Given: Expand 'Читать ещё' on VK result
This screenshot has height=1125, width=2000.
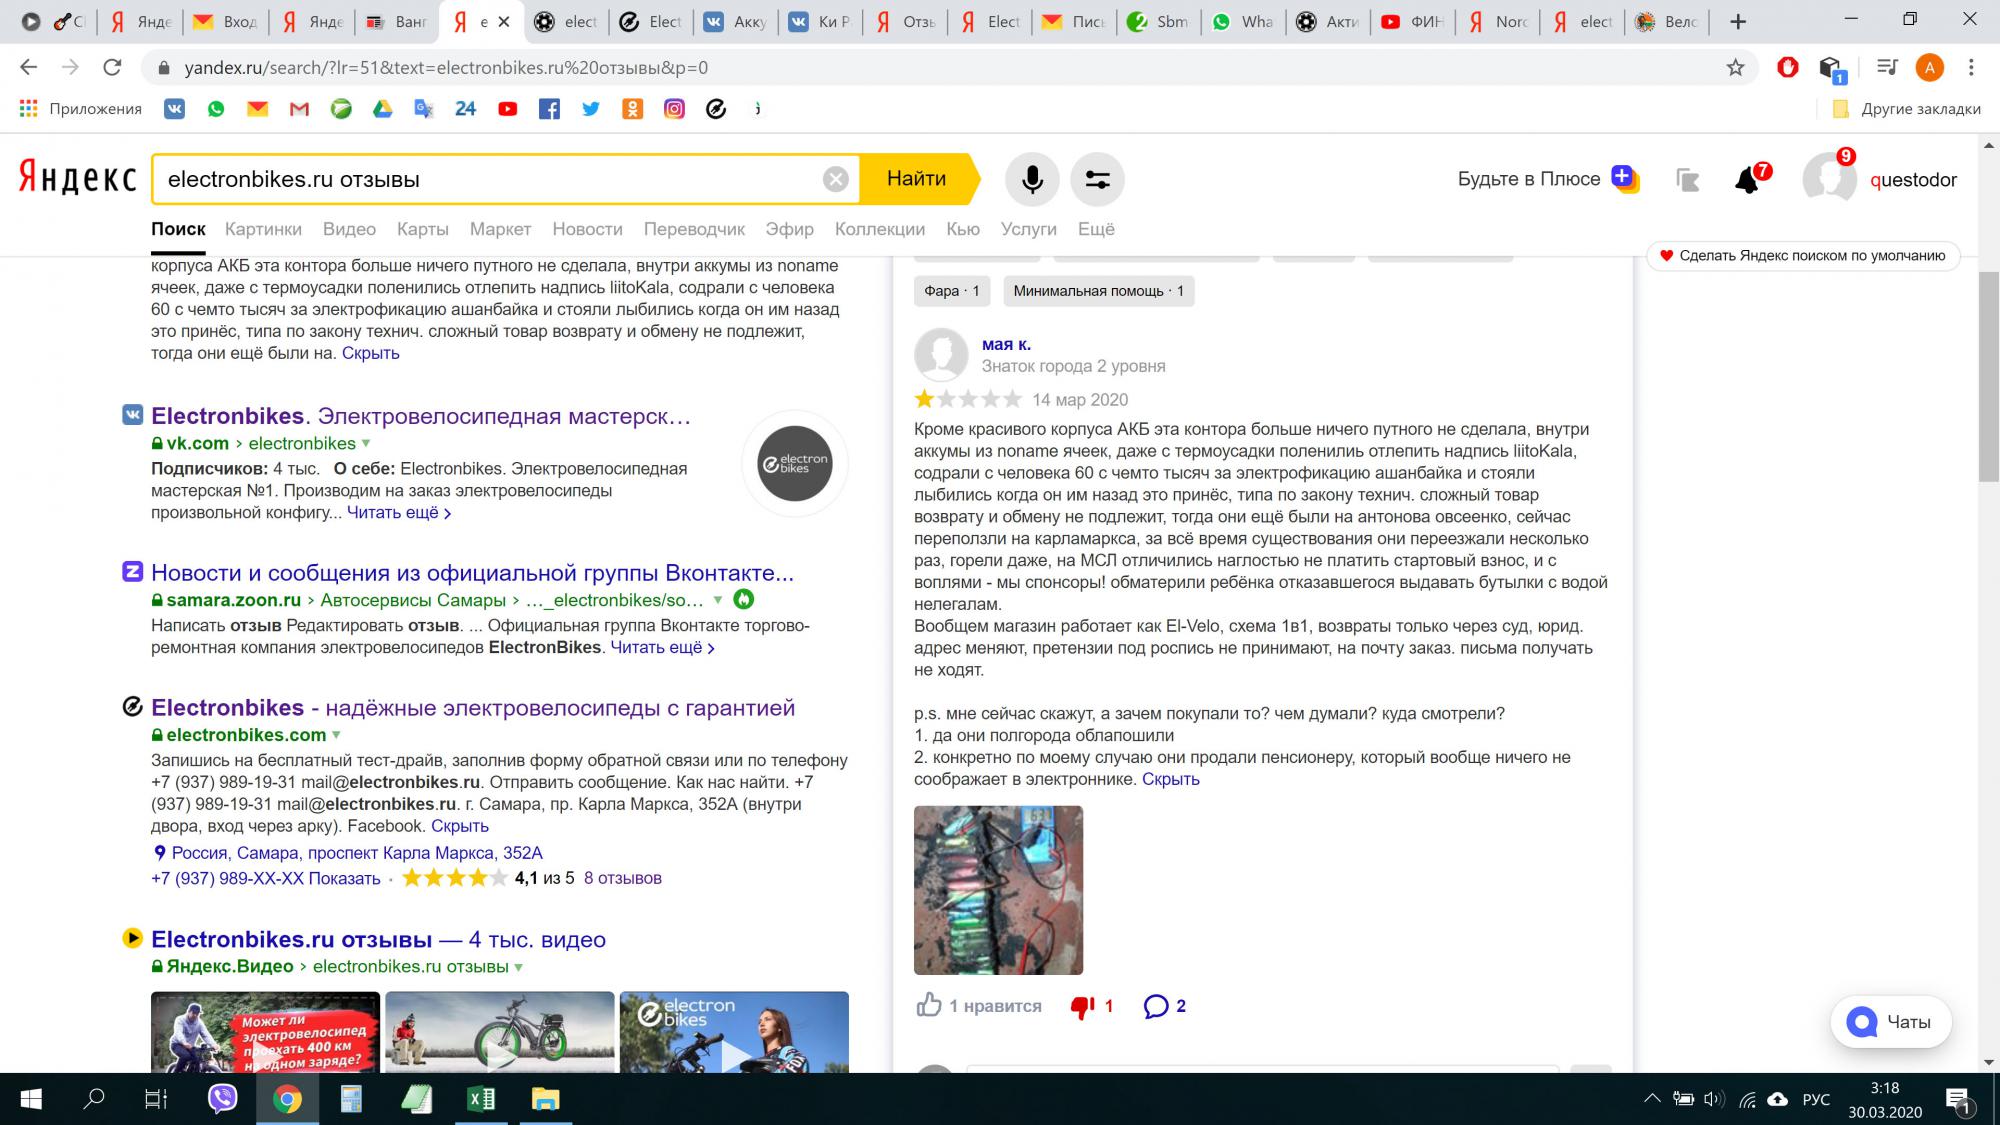Looking at the screenshot, I should click(399, 512).
